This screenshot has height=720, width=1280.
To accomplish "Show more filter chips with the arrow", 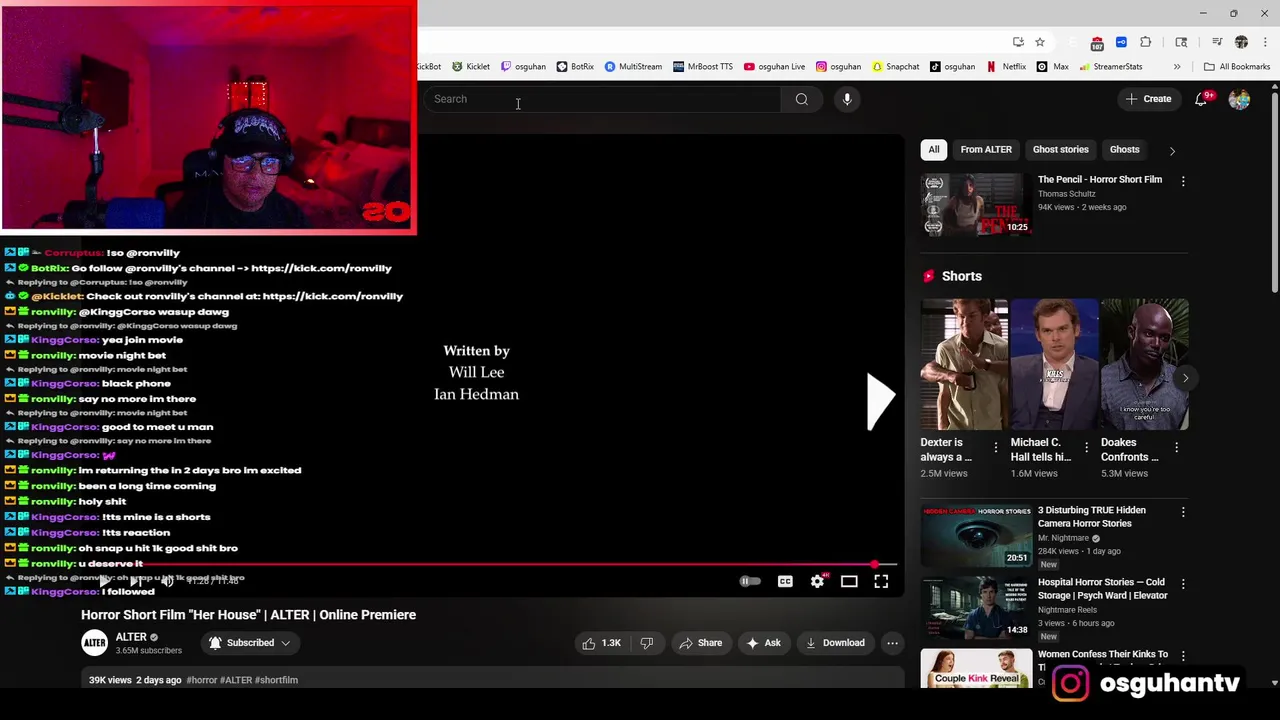I will tap(1172, 150).
